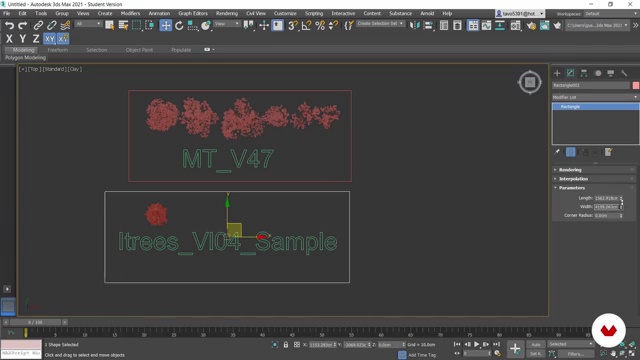Open the Rendering menu
Screen dimensions: 640x360
point(227,13)
